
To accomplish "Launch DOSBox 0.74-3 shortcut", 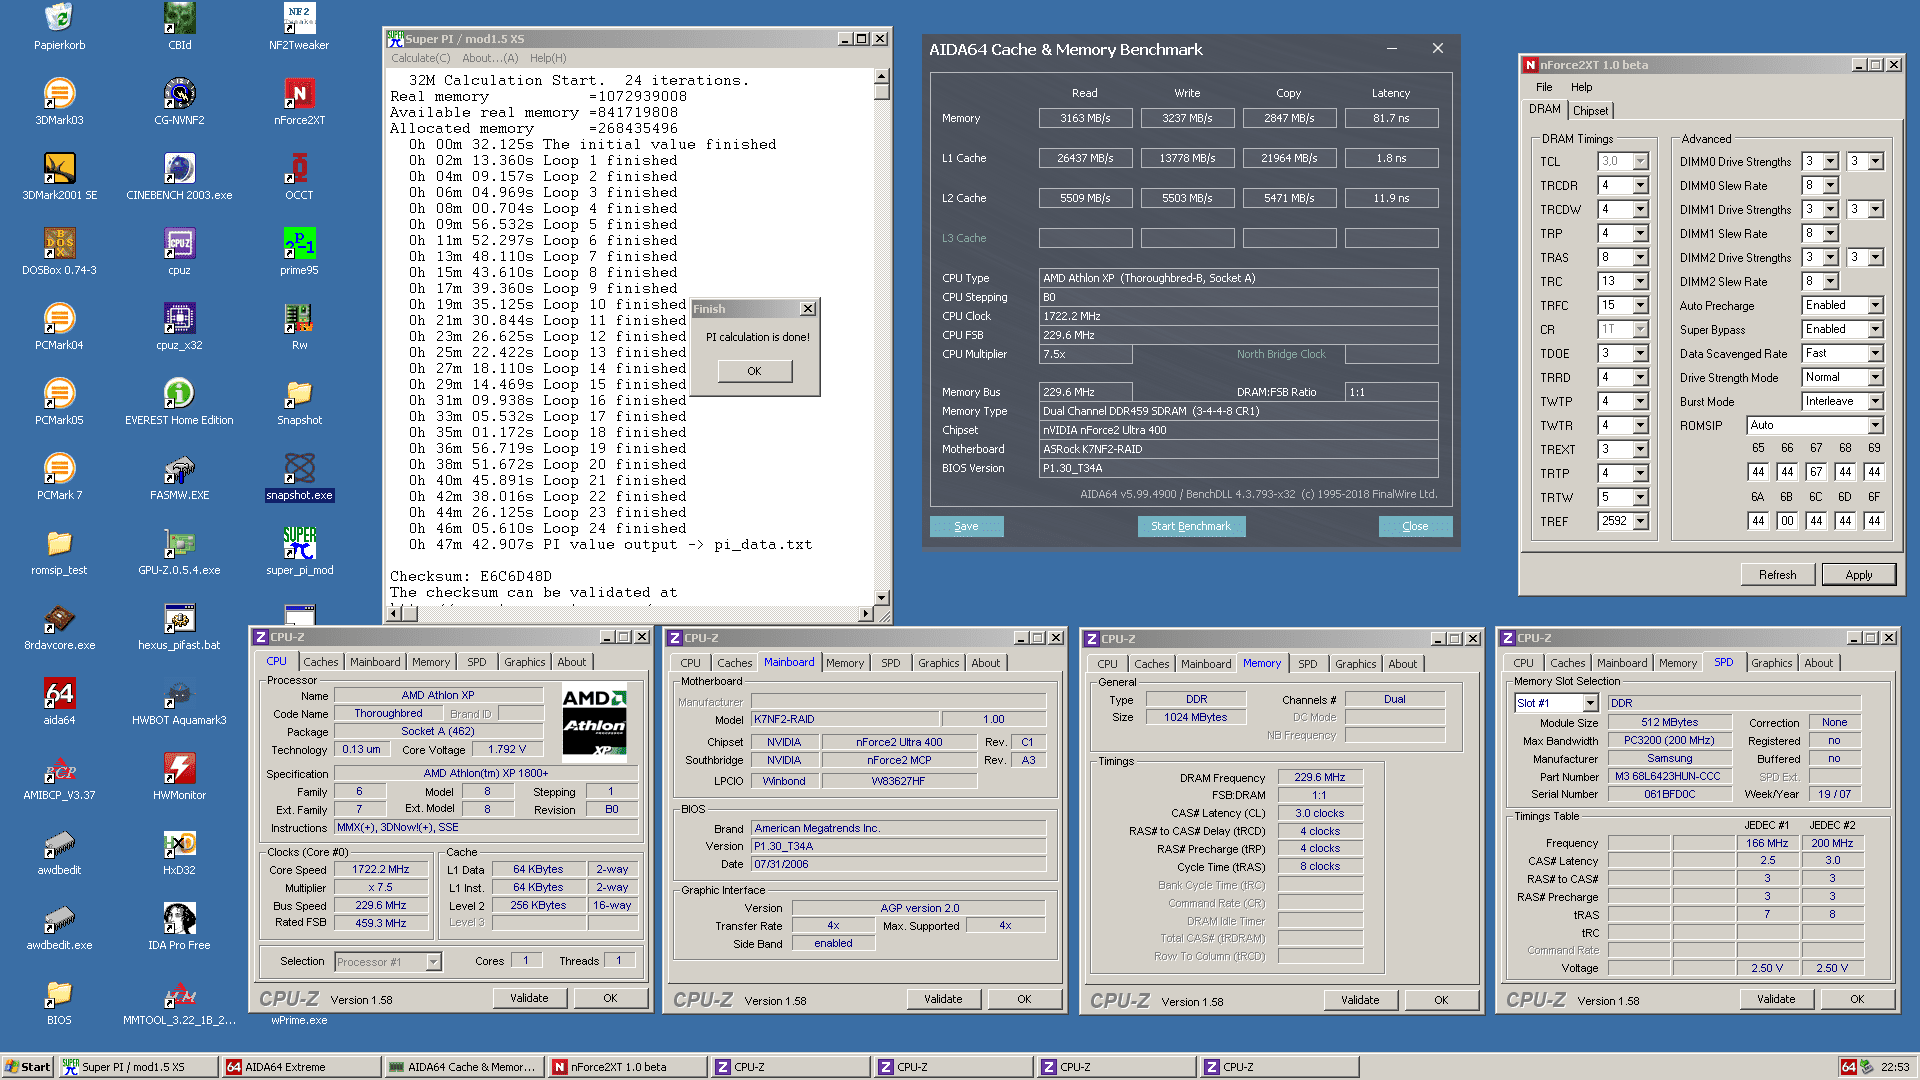I will pos(59,252).
